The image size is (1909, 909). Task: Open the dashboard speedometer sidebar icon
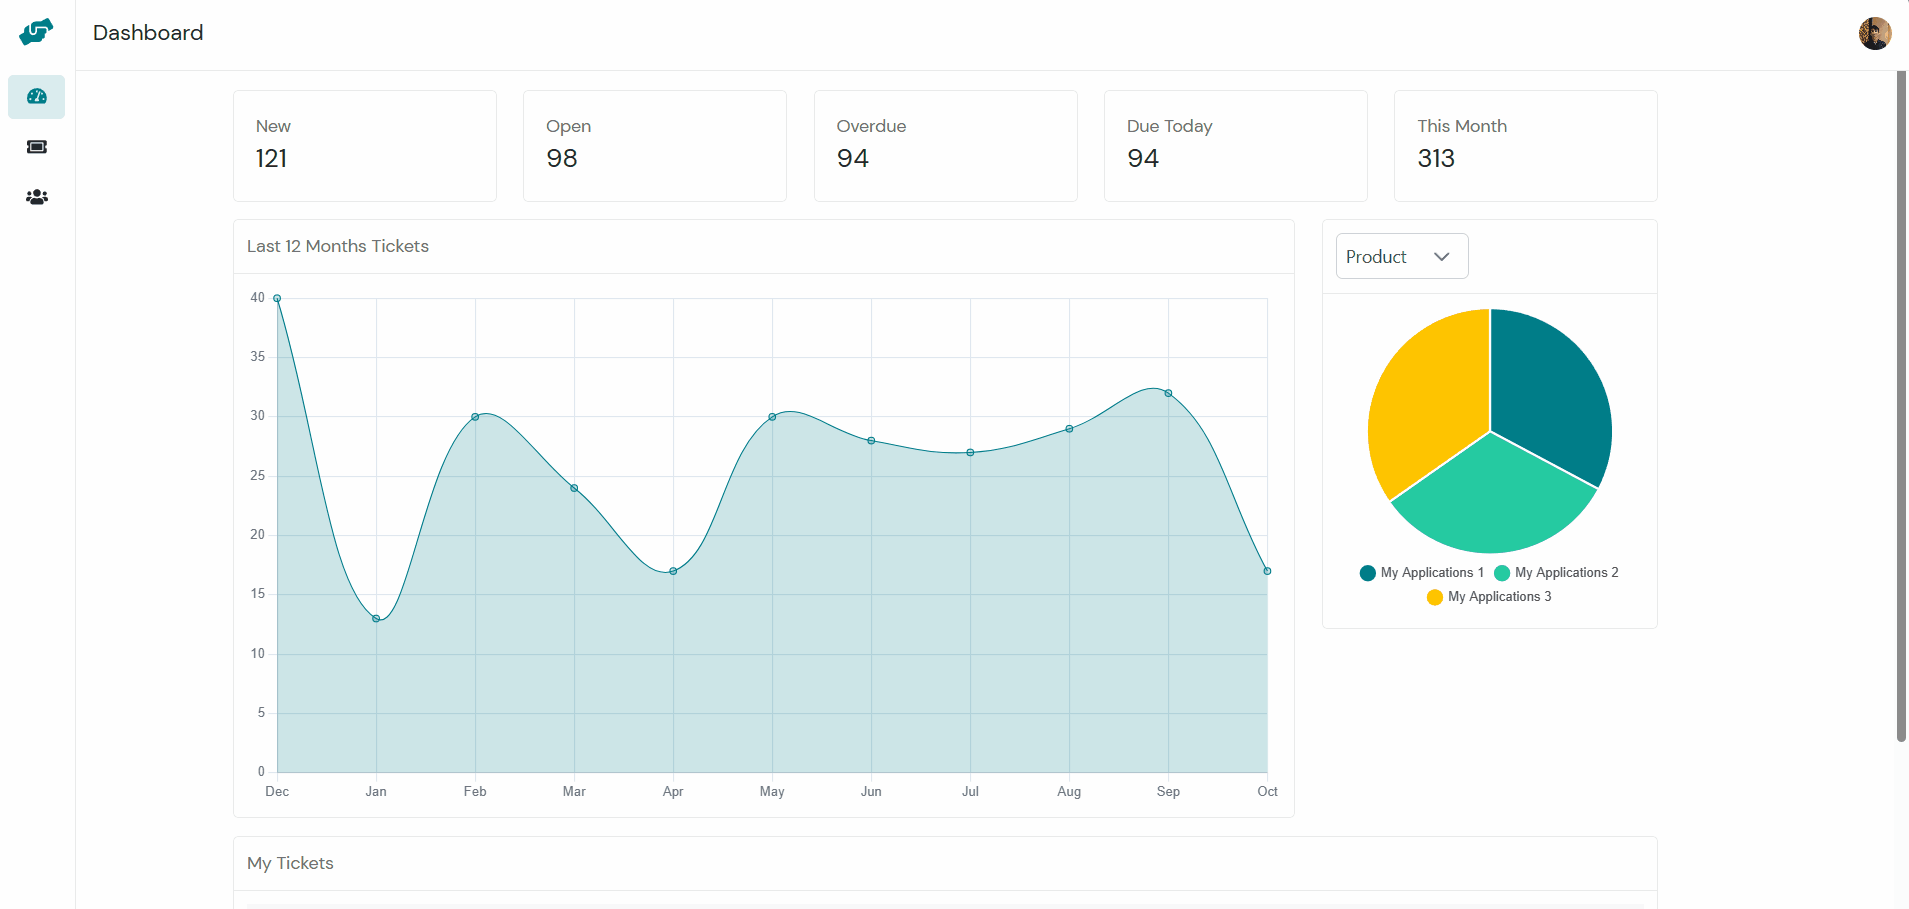[37, 97]
